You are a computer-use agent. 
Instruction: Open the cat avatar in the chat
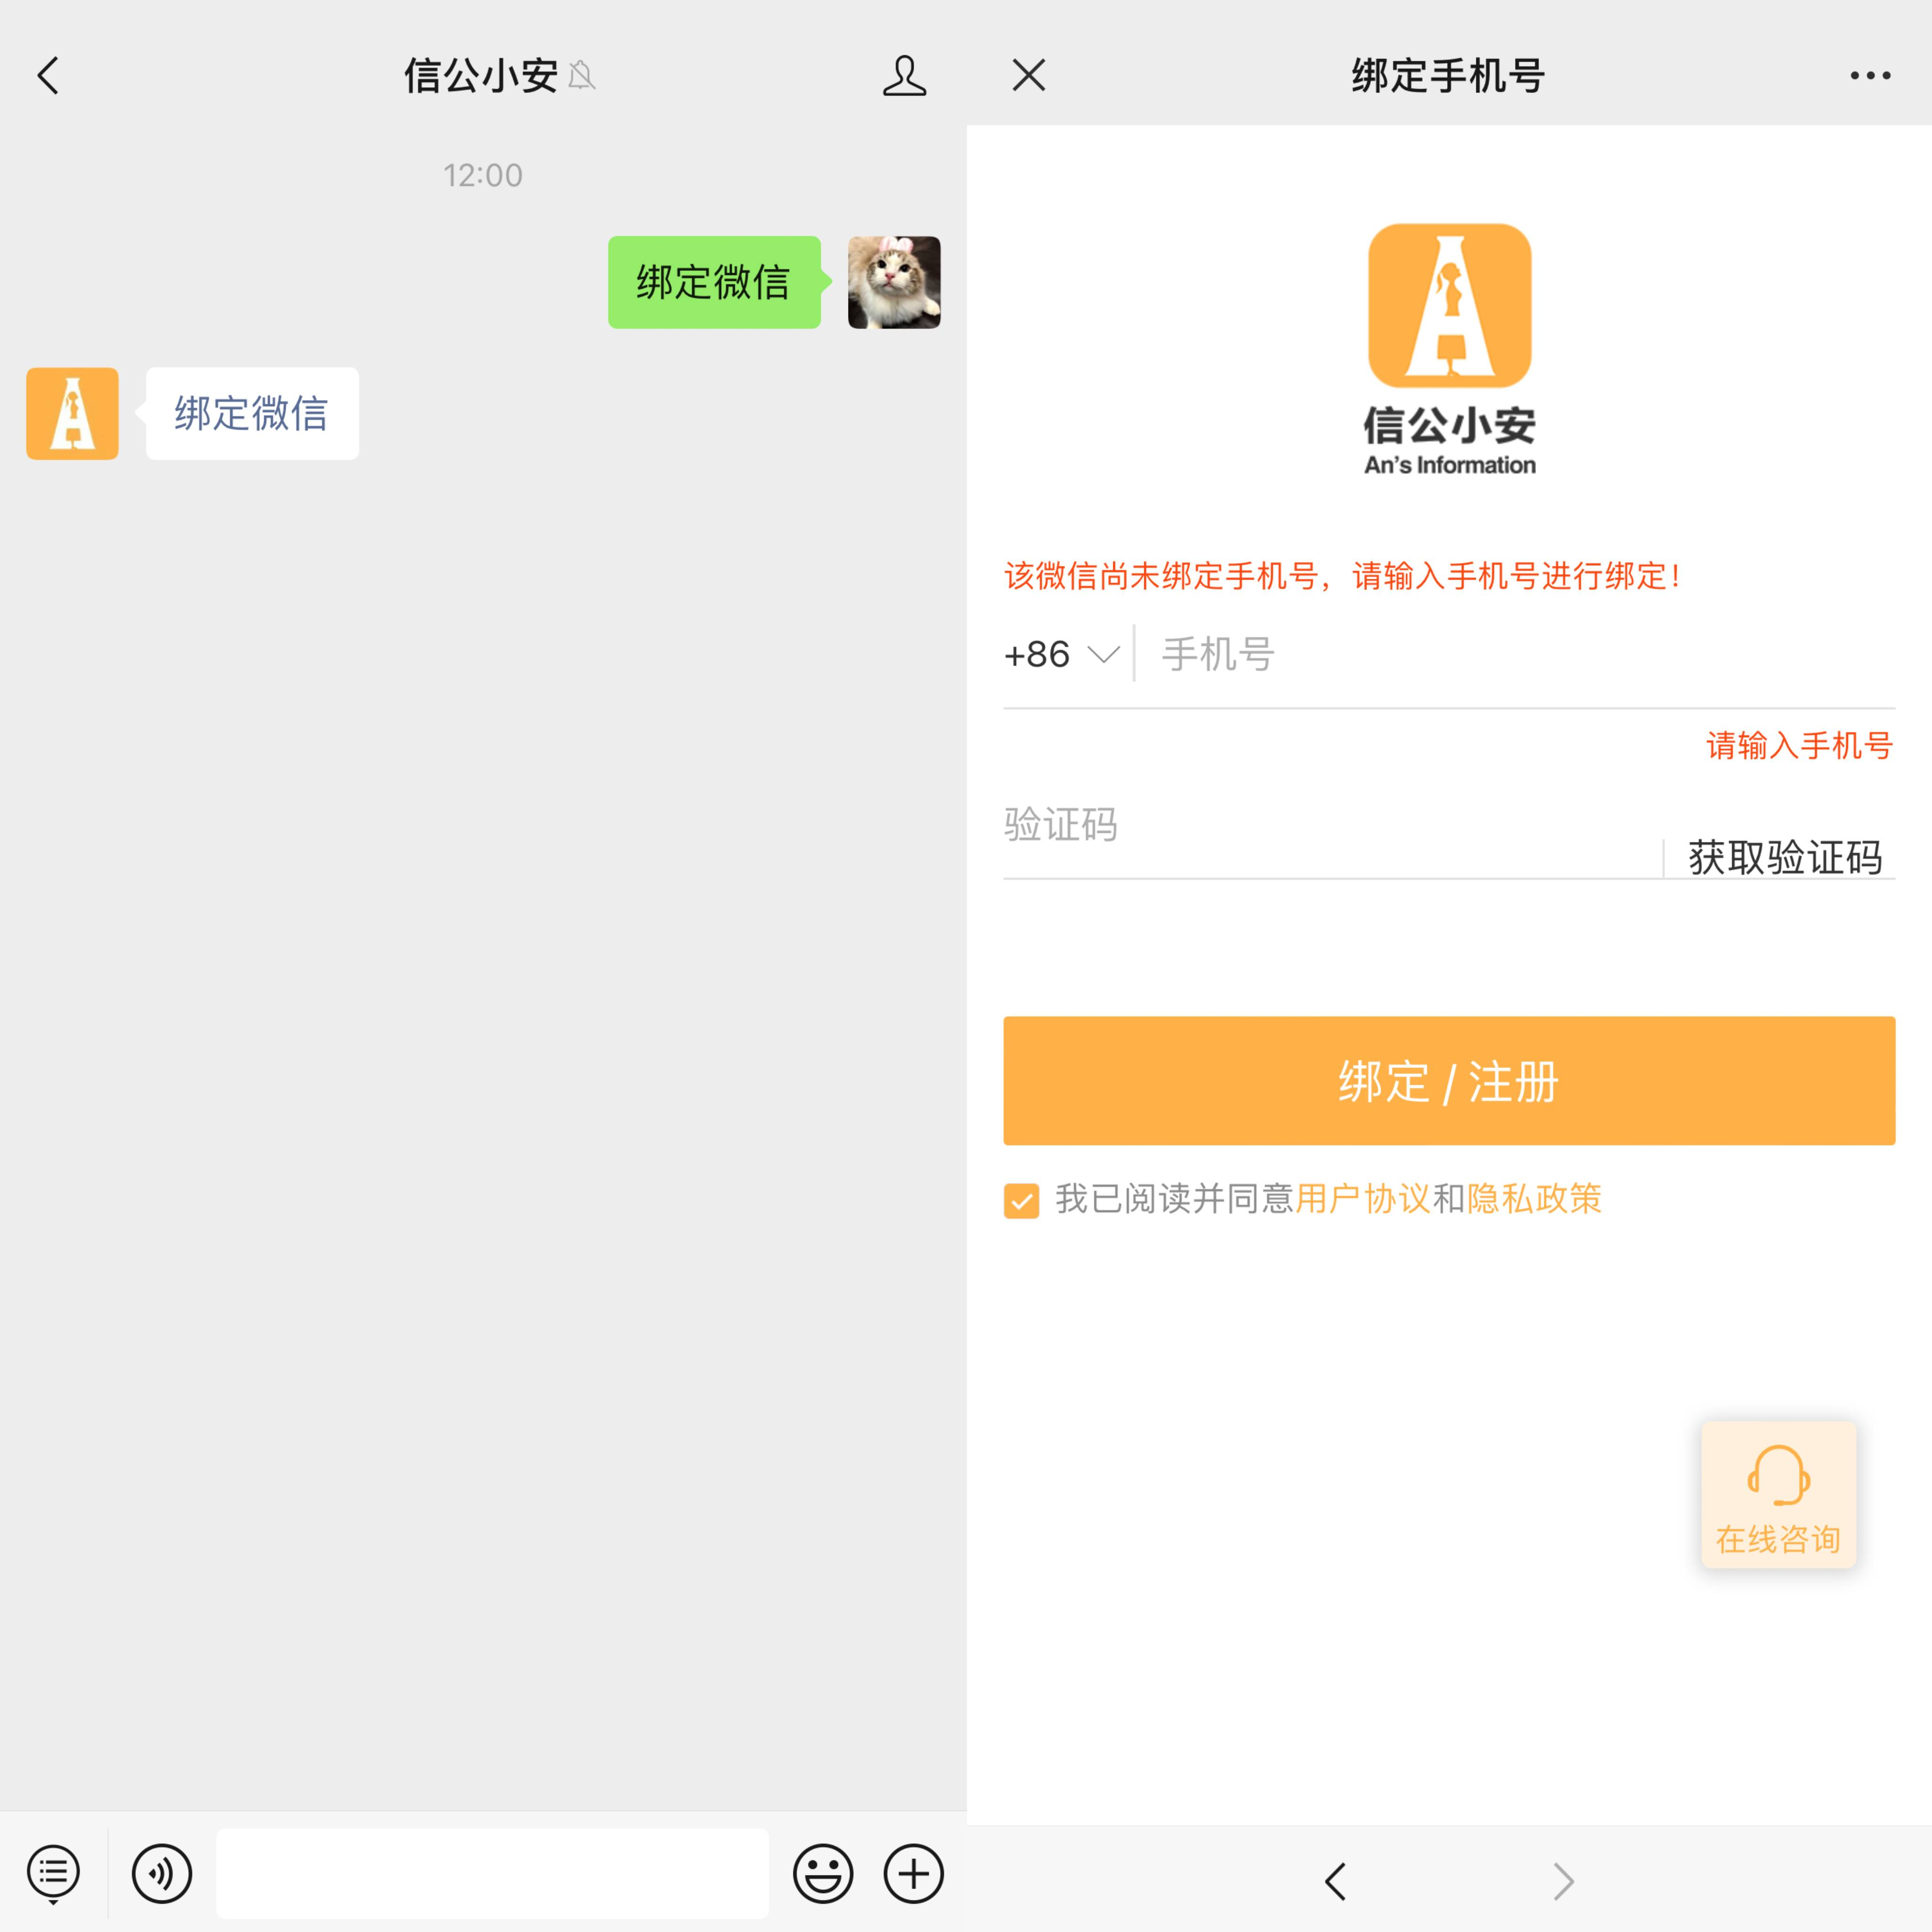[x=894, y=282]
